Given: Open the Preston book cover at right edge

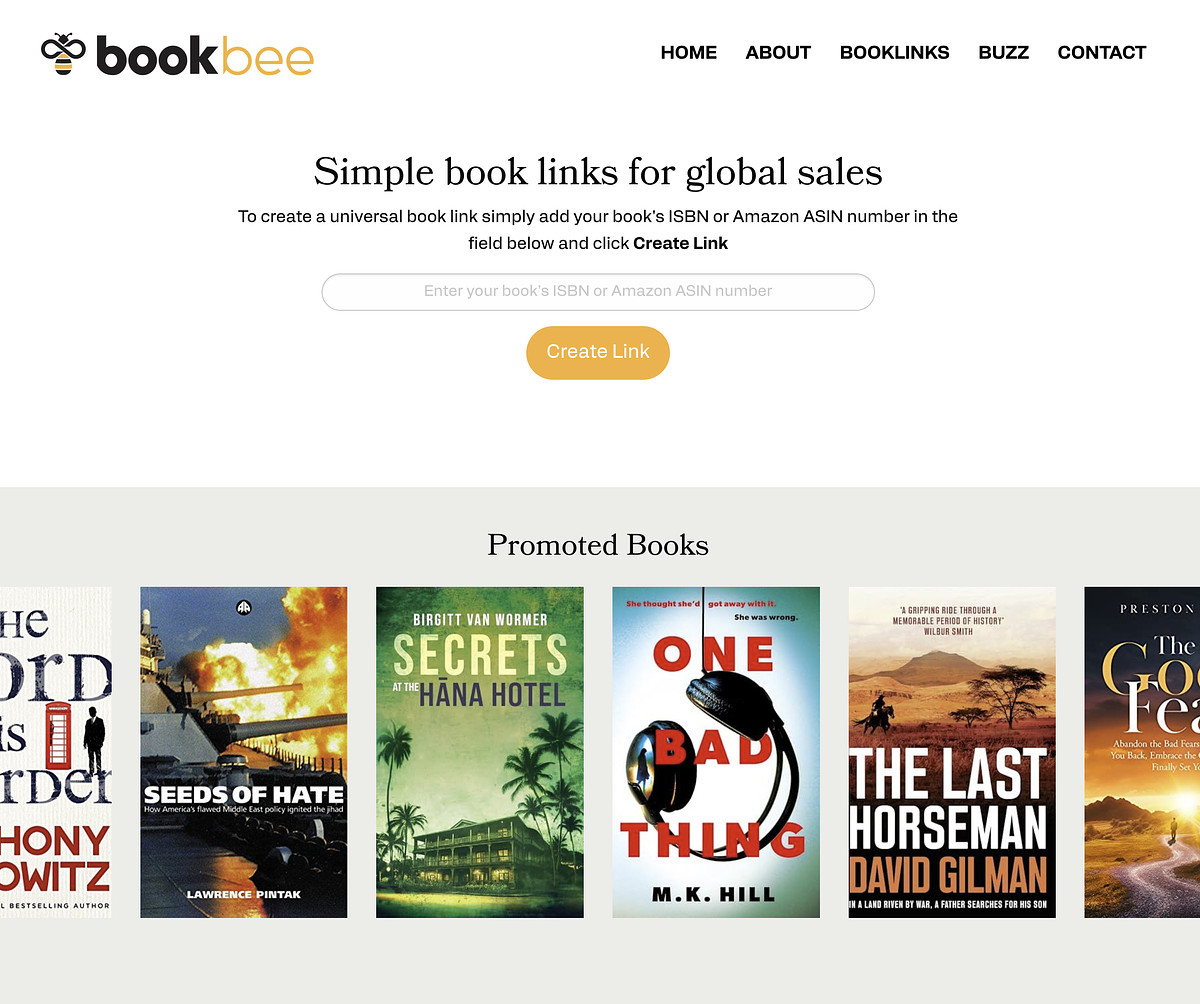Looking at the screenshot, I should (x=1142, y=752).
